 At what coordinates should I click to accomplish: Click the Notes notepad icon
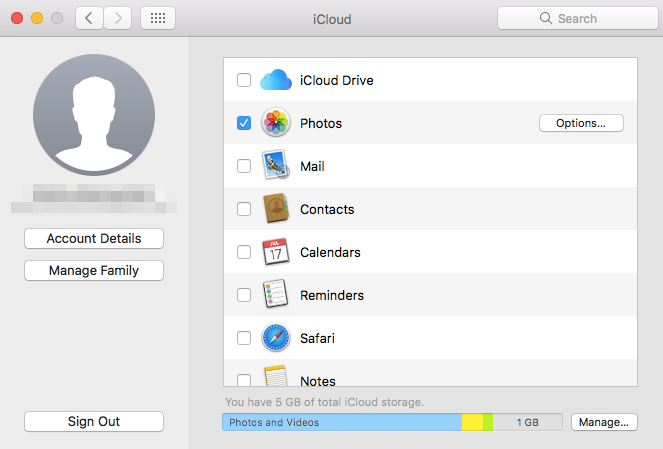pyautogui.click(x=276, y=376)
